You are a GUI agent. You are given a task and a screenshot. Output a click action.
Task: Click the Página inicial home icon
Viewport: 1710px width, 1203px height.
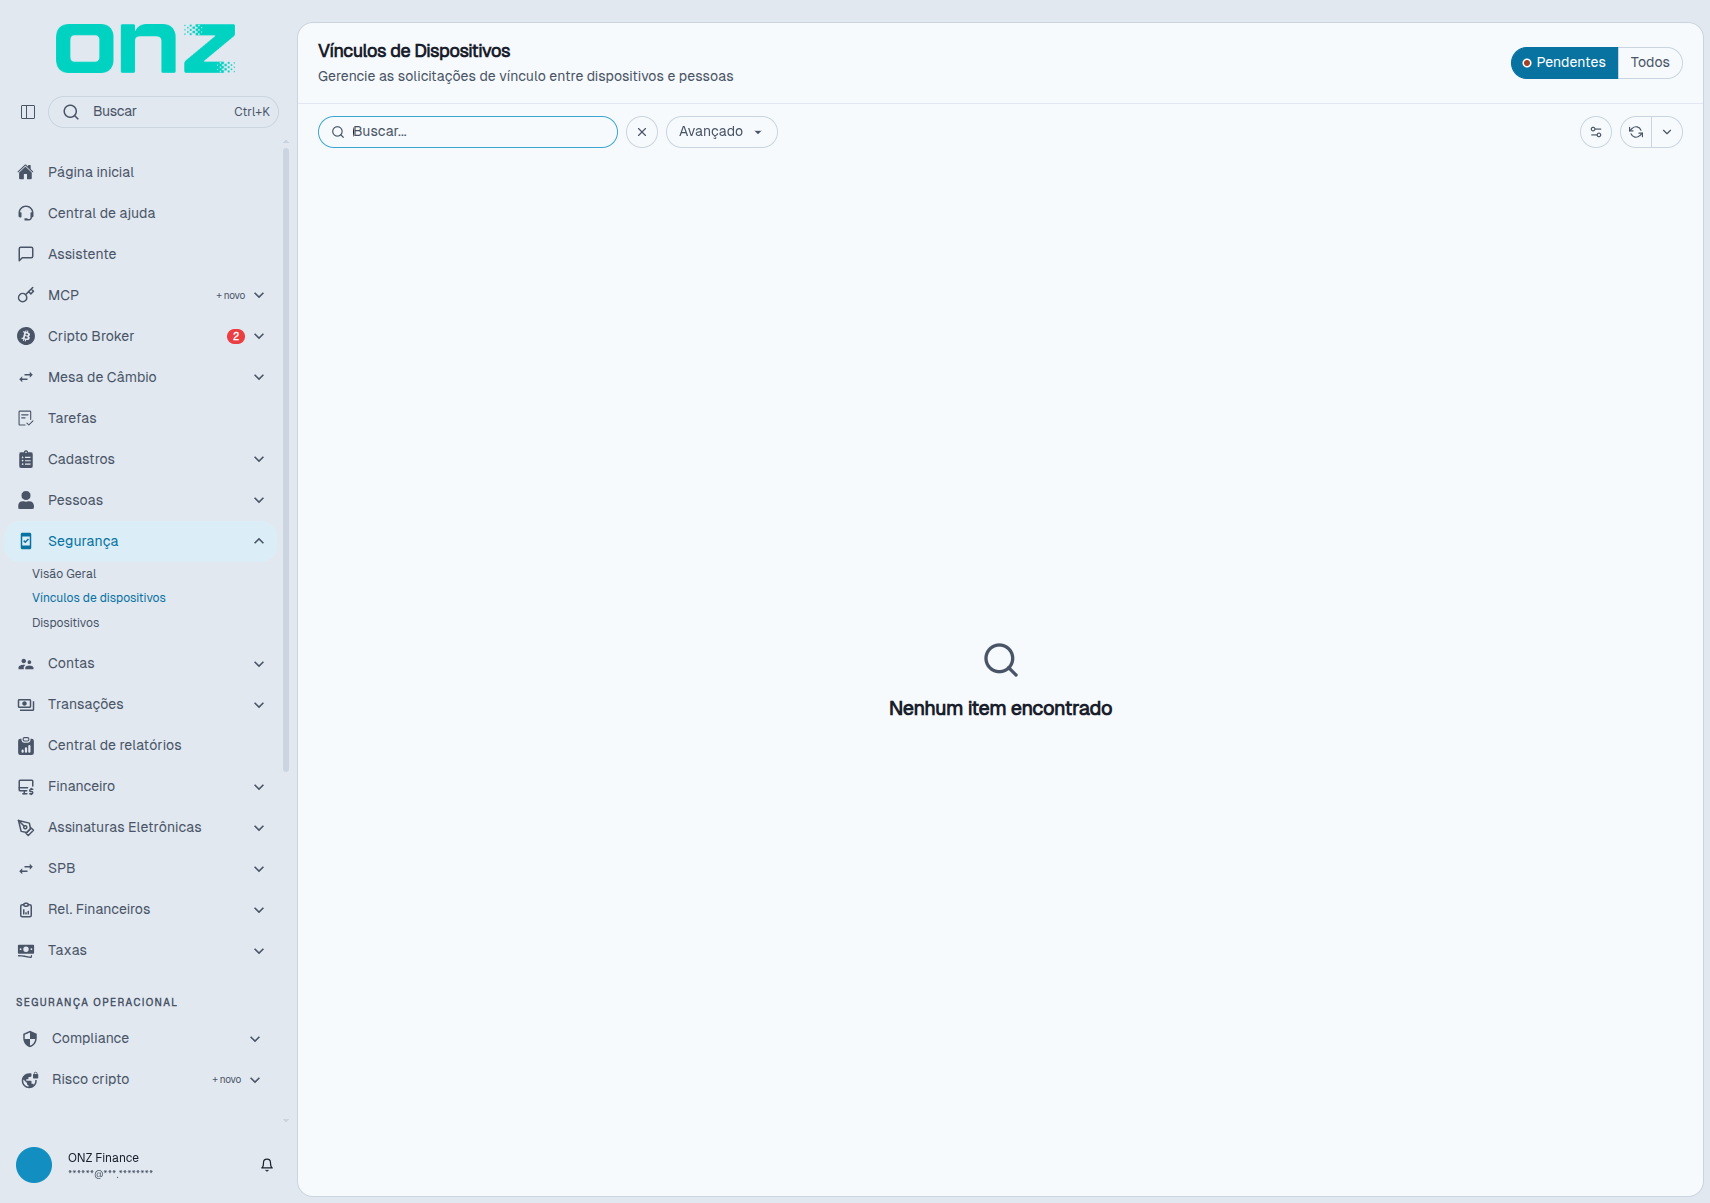(26, 172)
